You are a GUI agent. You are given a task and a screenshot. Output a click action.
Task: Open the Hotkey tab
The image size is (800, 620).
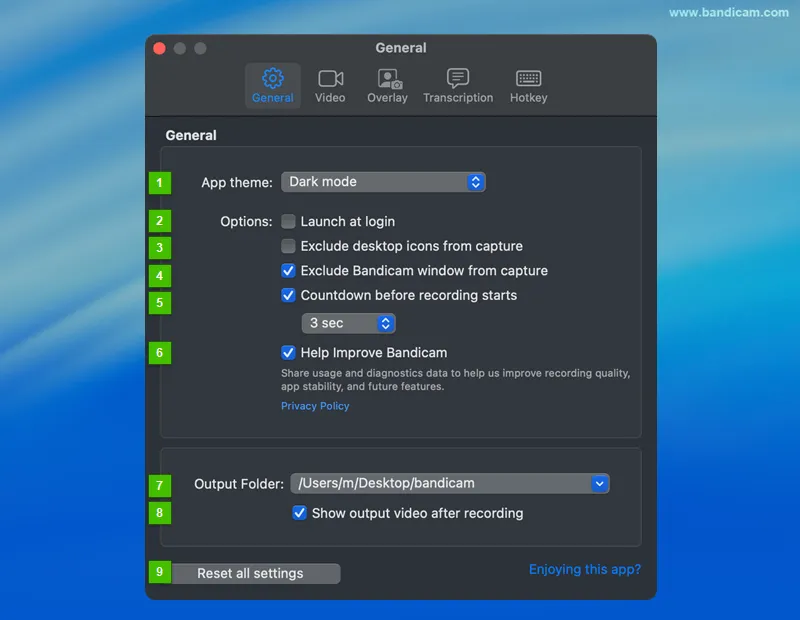[x=529, y=86]
